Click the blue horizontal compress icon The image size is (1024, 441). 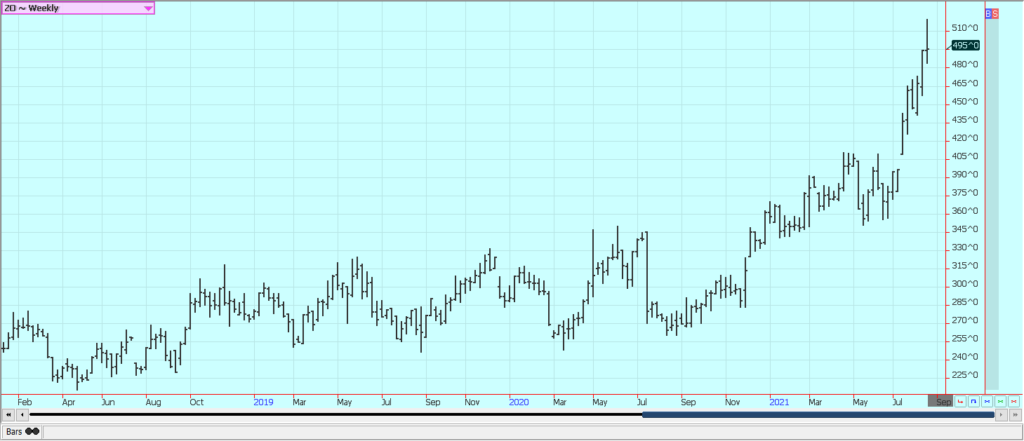[x=987, y=401]
